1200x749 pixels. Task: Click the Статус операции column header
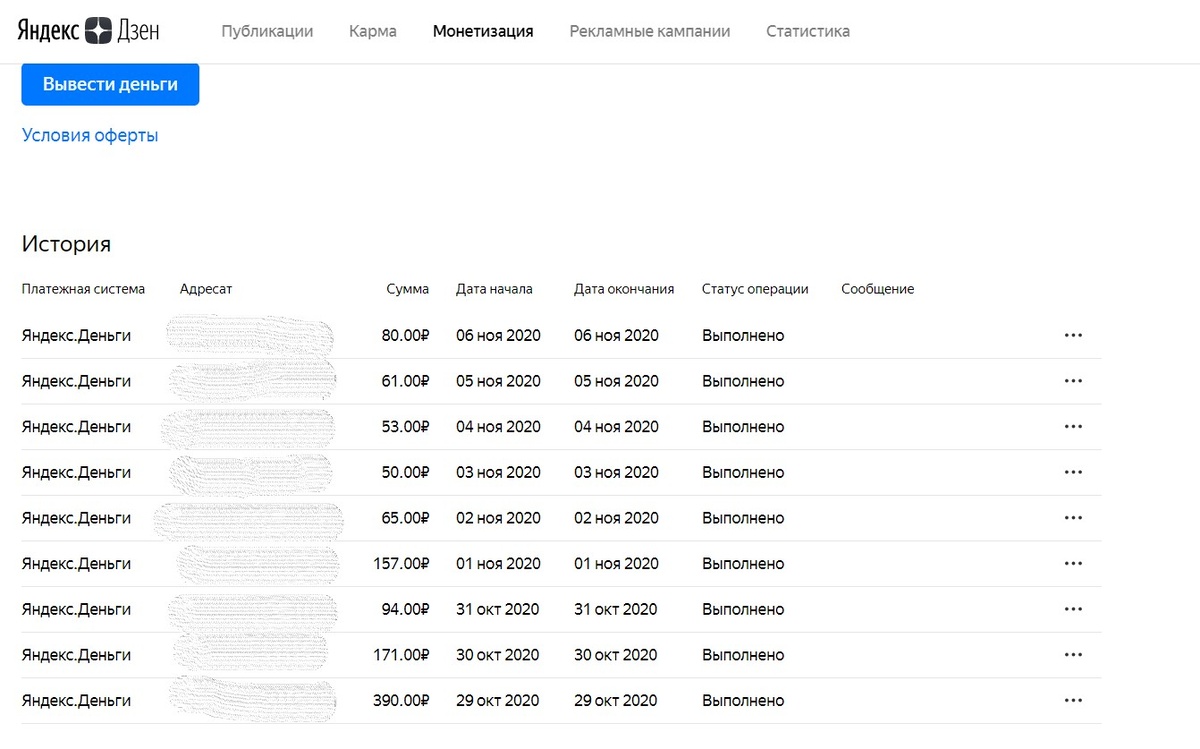point(755,288)
